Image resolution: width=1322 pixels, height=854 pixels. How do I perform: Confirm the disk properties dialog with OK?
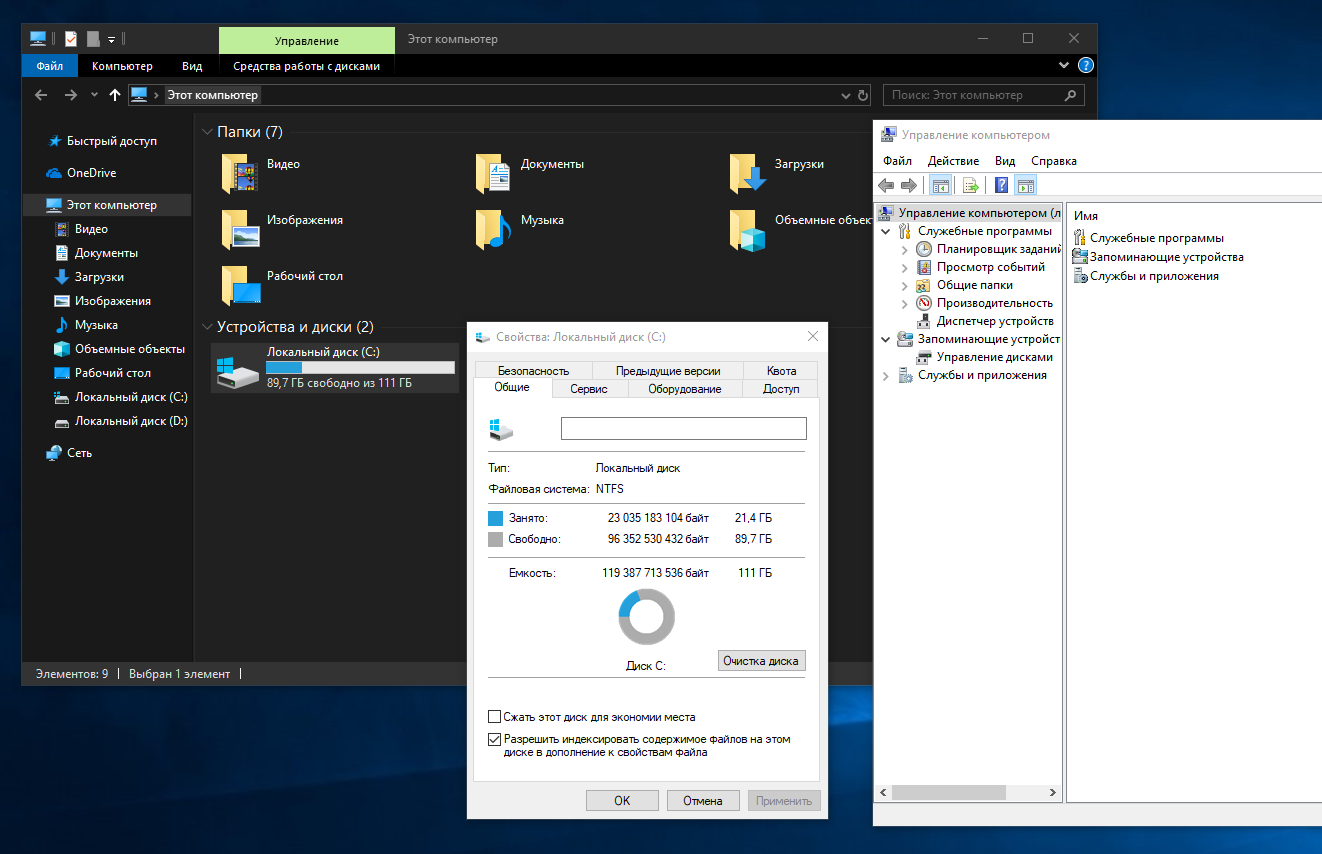[x=622, y=800]
